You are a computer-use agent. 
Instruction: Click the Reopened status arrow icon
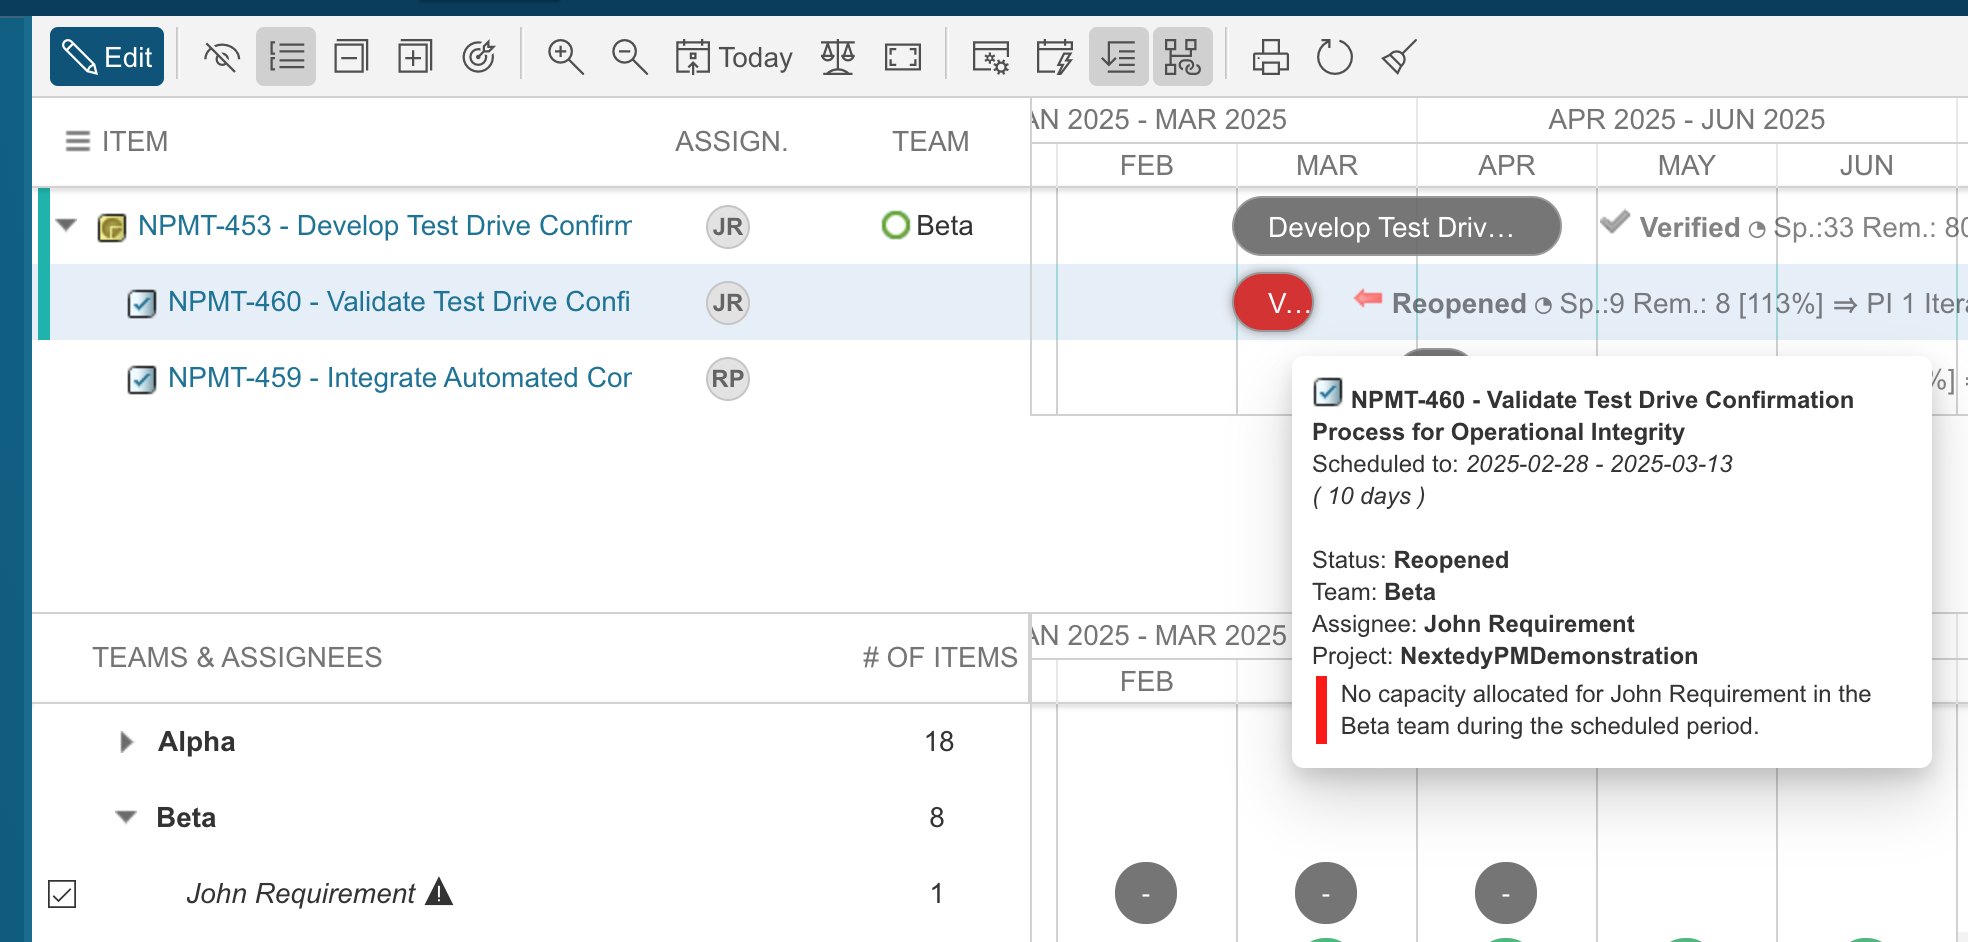[1368, 298]
